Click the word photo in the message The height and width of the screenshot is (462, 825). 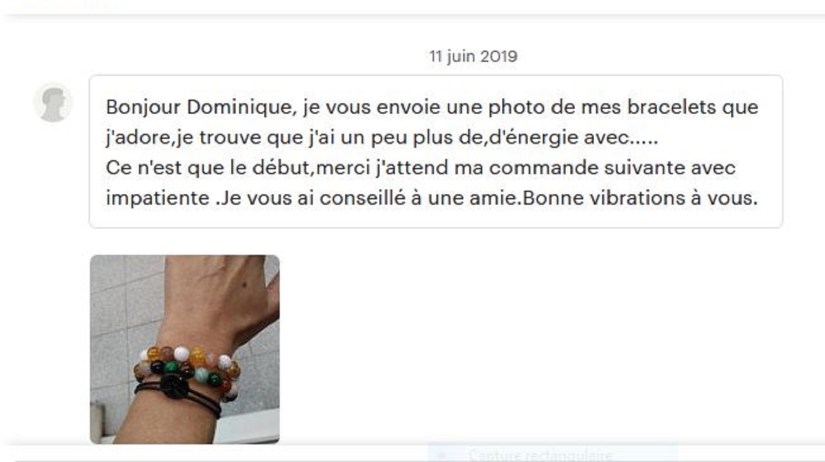click(x=516, y=107)
